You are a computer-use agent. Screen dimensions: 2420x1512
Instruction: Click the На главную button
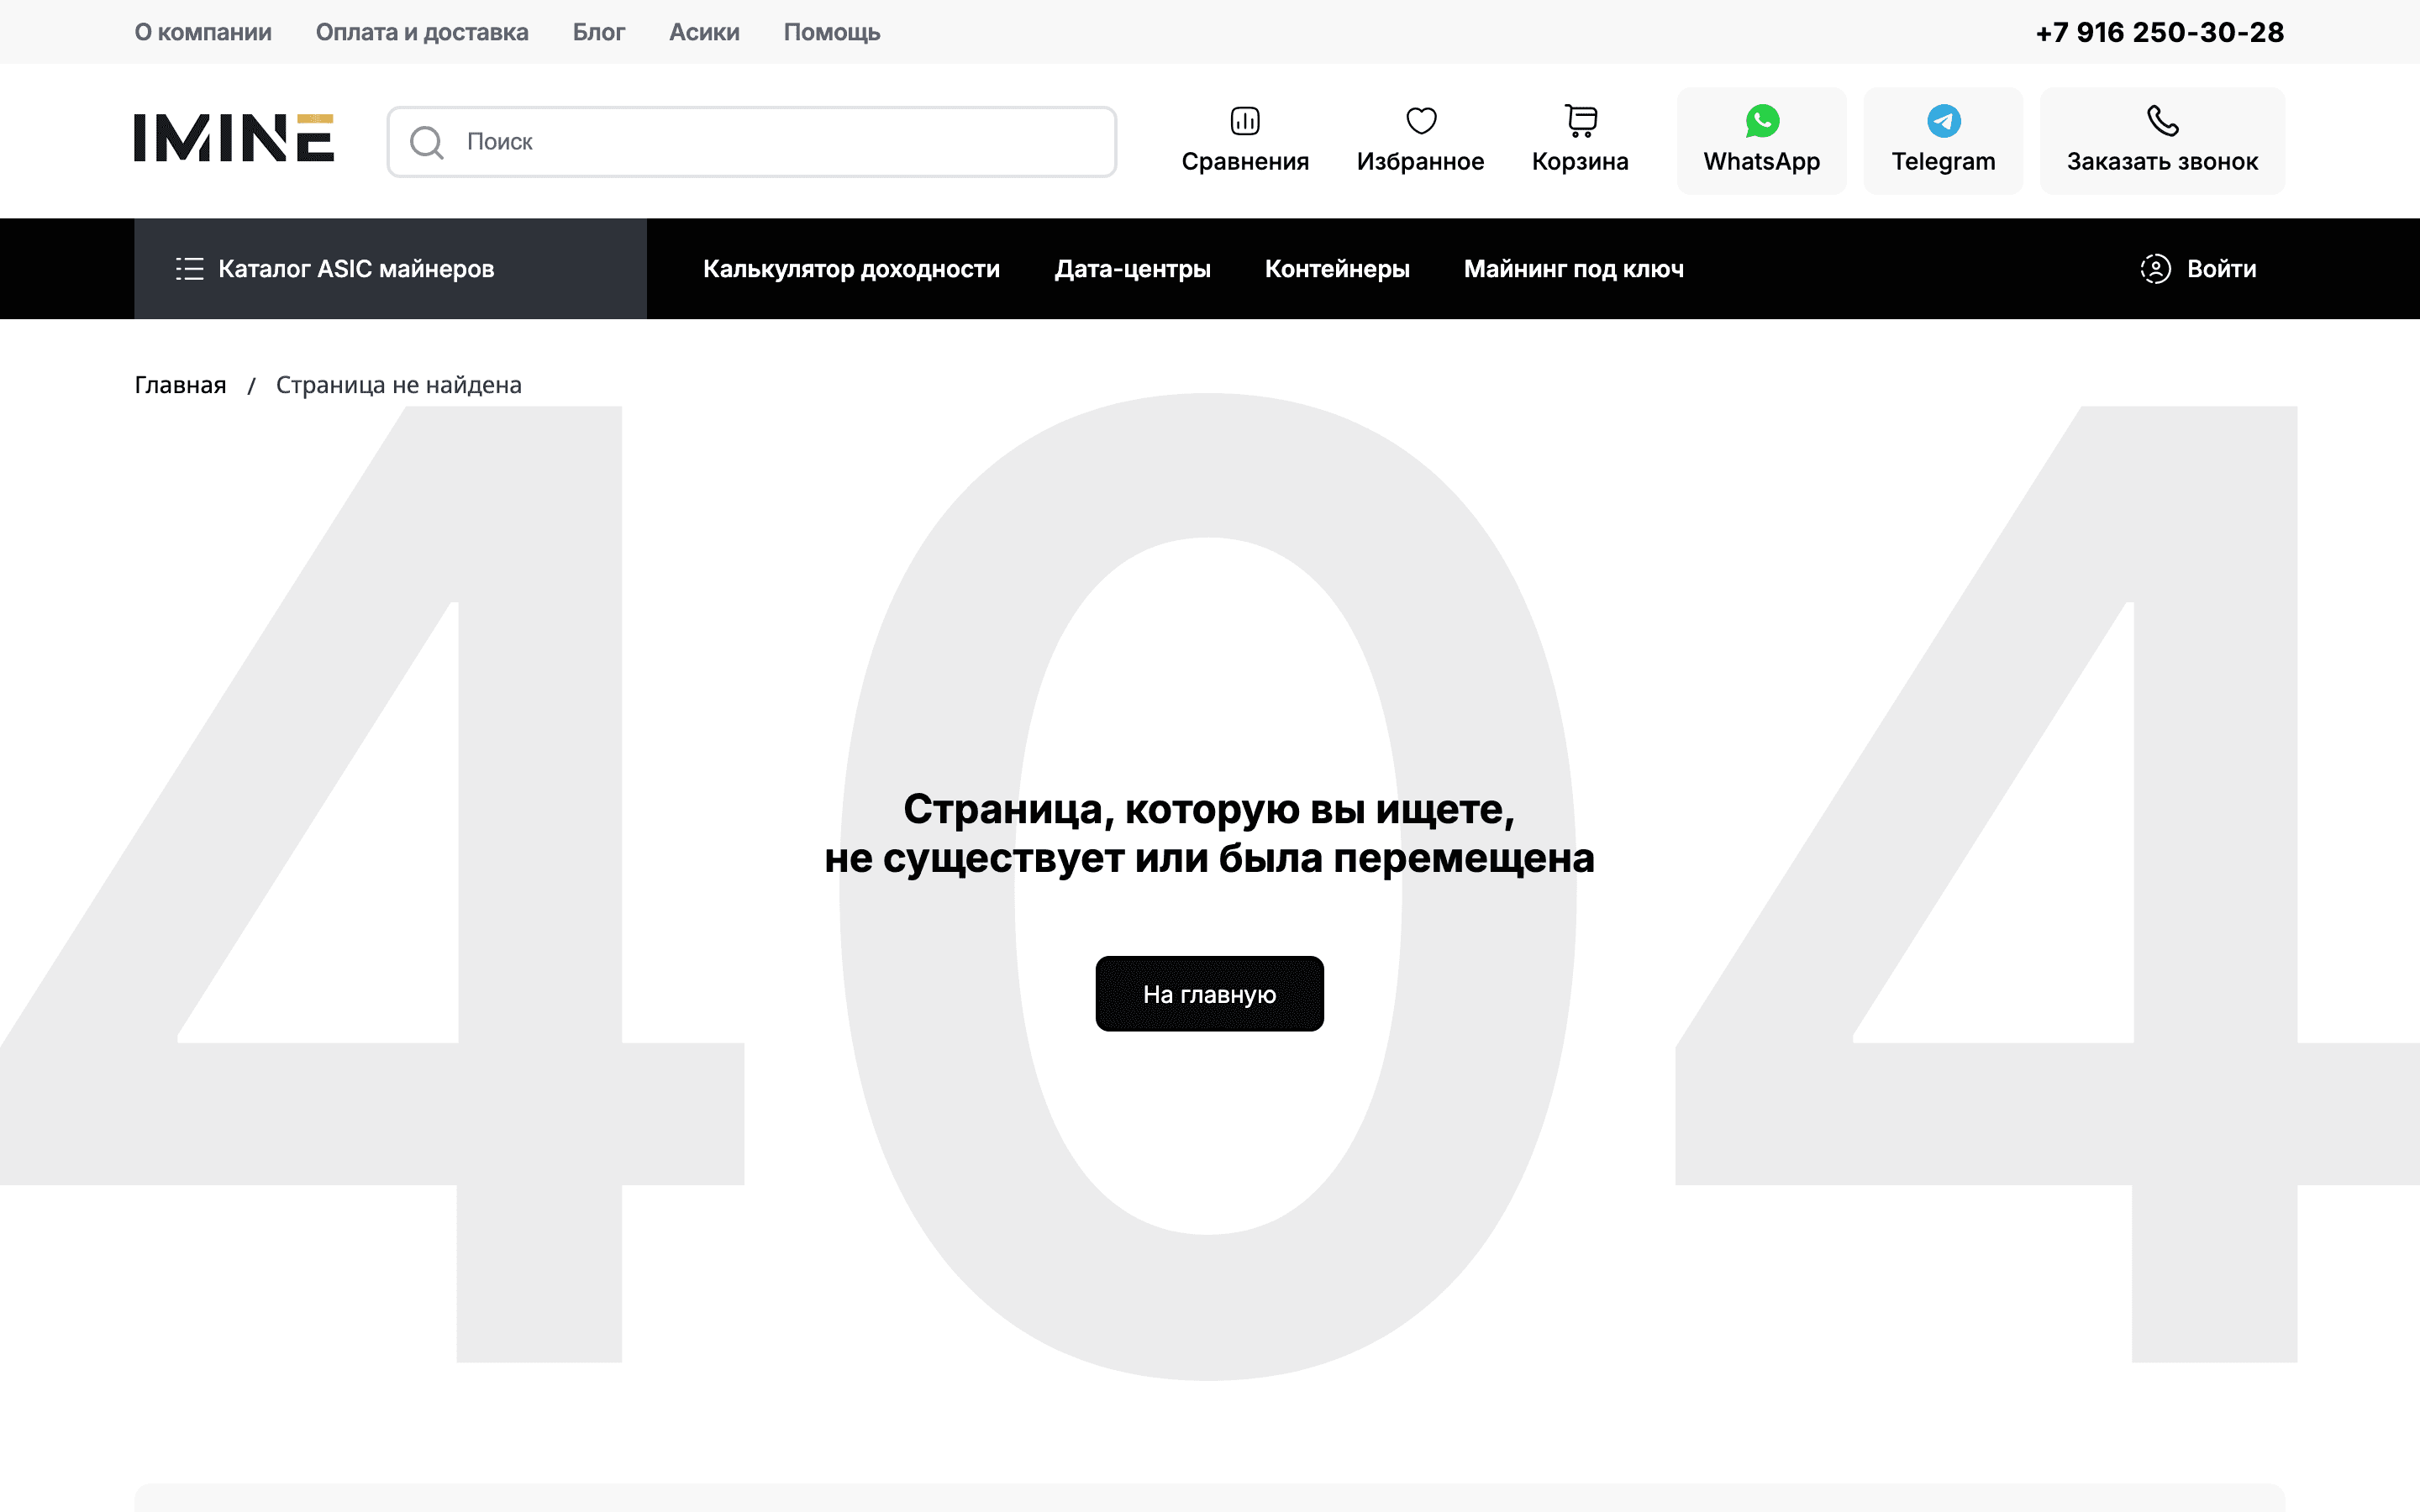click(1210, 994)
